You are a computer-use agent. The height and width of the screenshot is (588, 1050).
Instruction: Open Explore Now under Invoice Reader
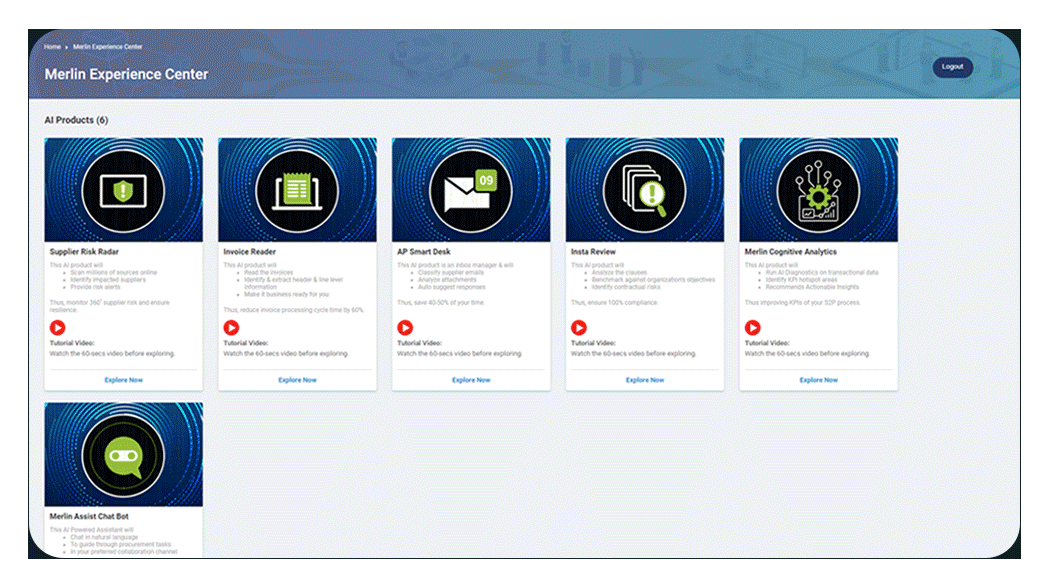pos(297,380)
